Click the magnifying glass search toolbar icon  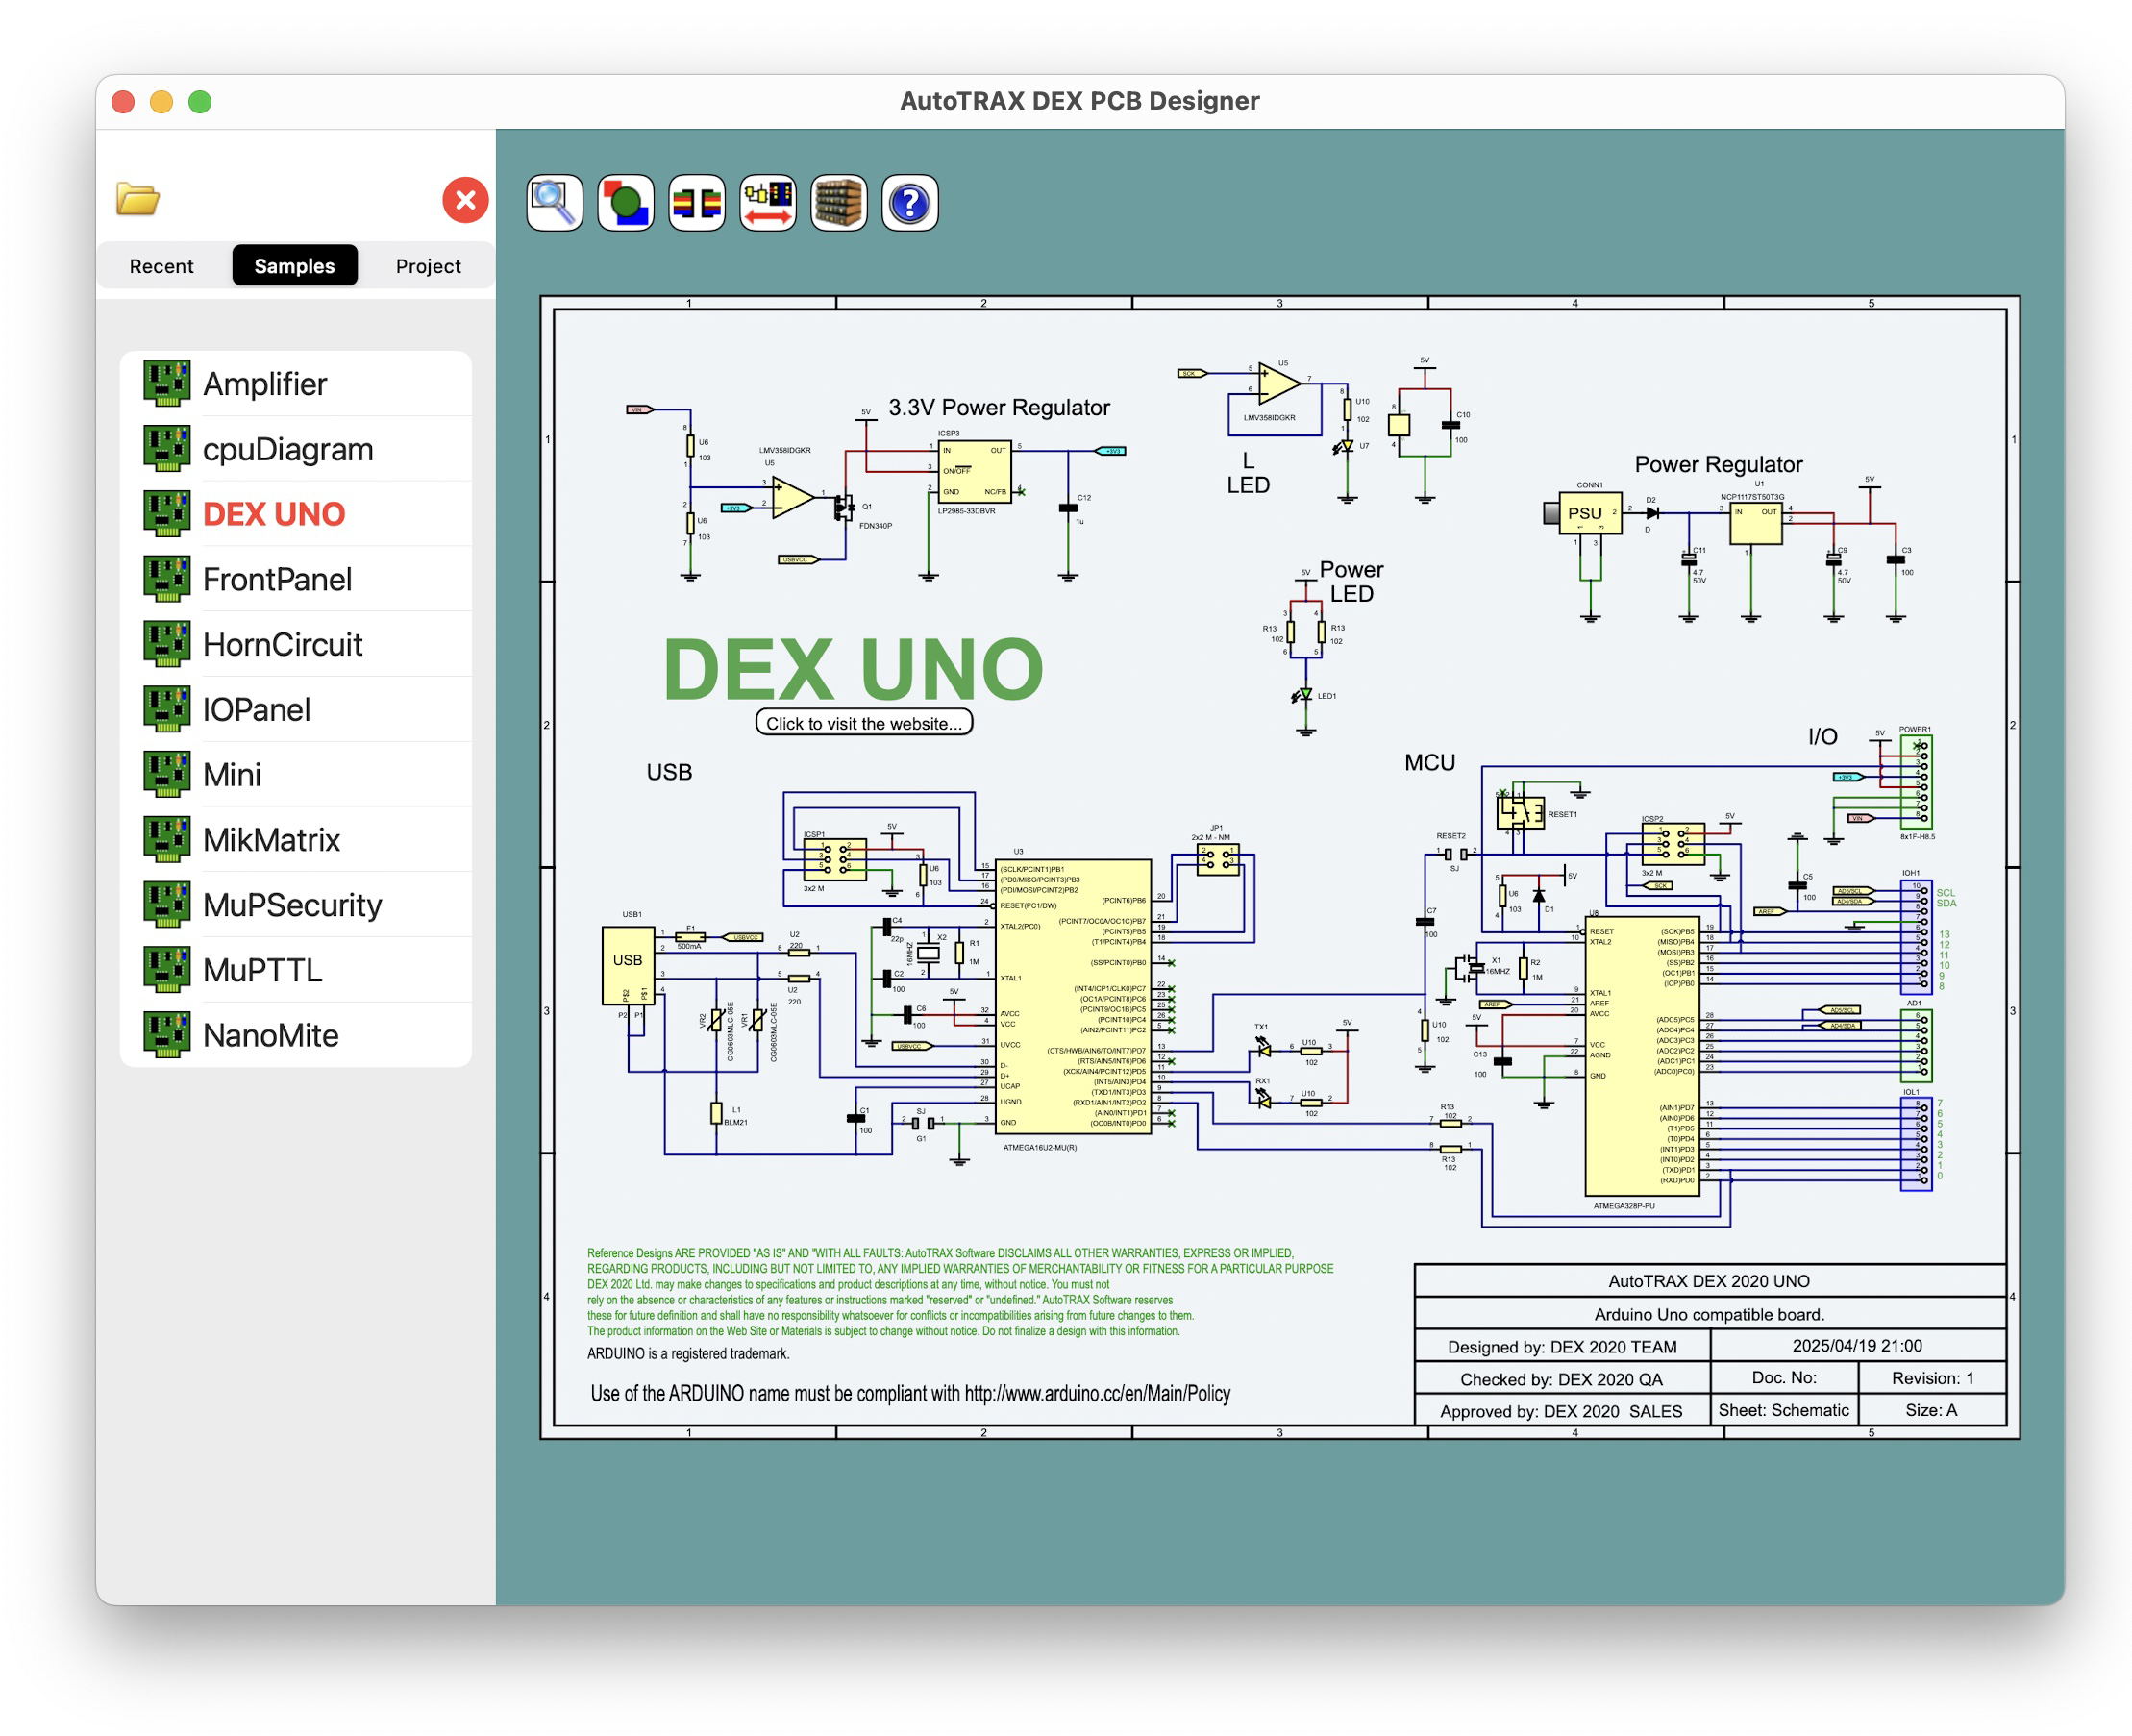(554, 203)
